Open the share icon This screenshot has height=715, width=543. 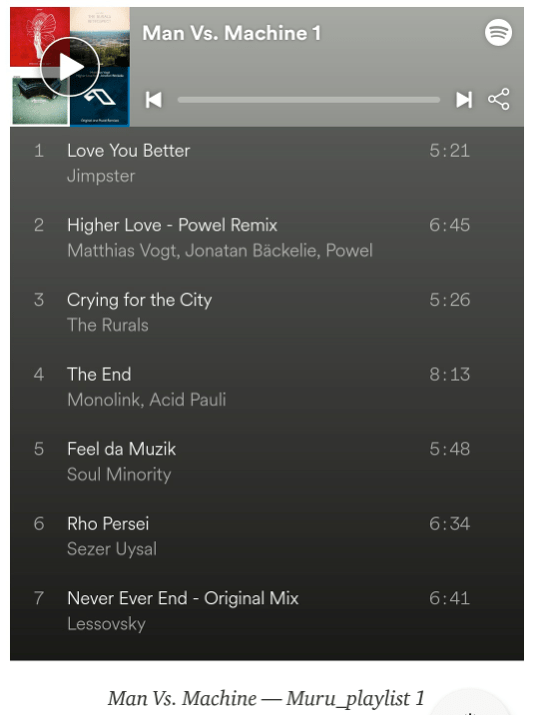pos(499,99)
